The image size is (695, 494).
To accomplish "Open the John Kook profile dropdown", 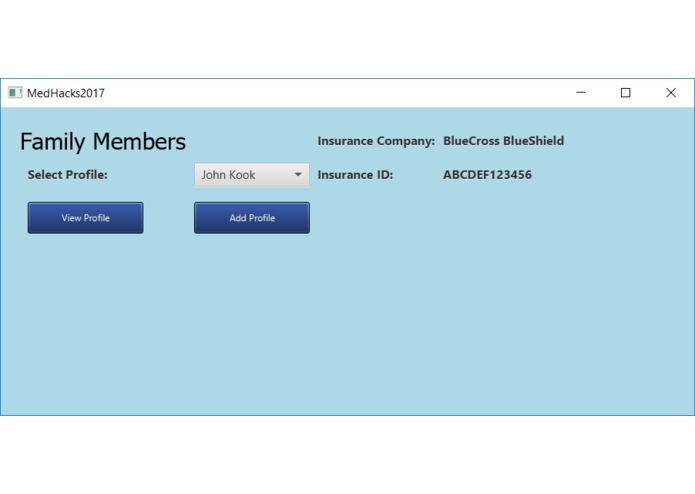I will [x=252, y=175].
